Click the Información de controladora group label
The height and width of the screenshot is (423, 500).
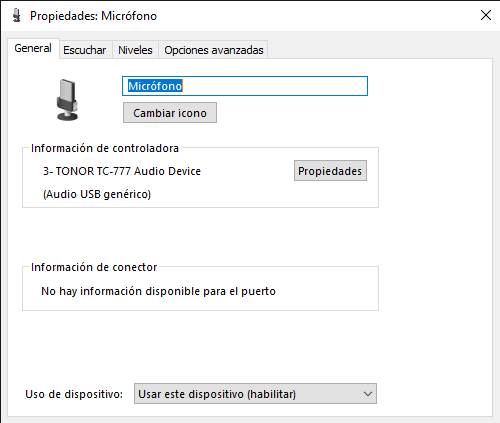tap(105, 148)
